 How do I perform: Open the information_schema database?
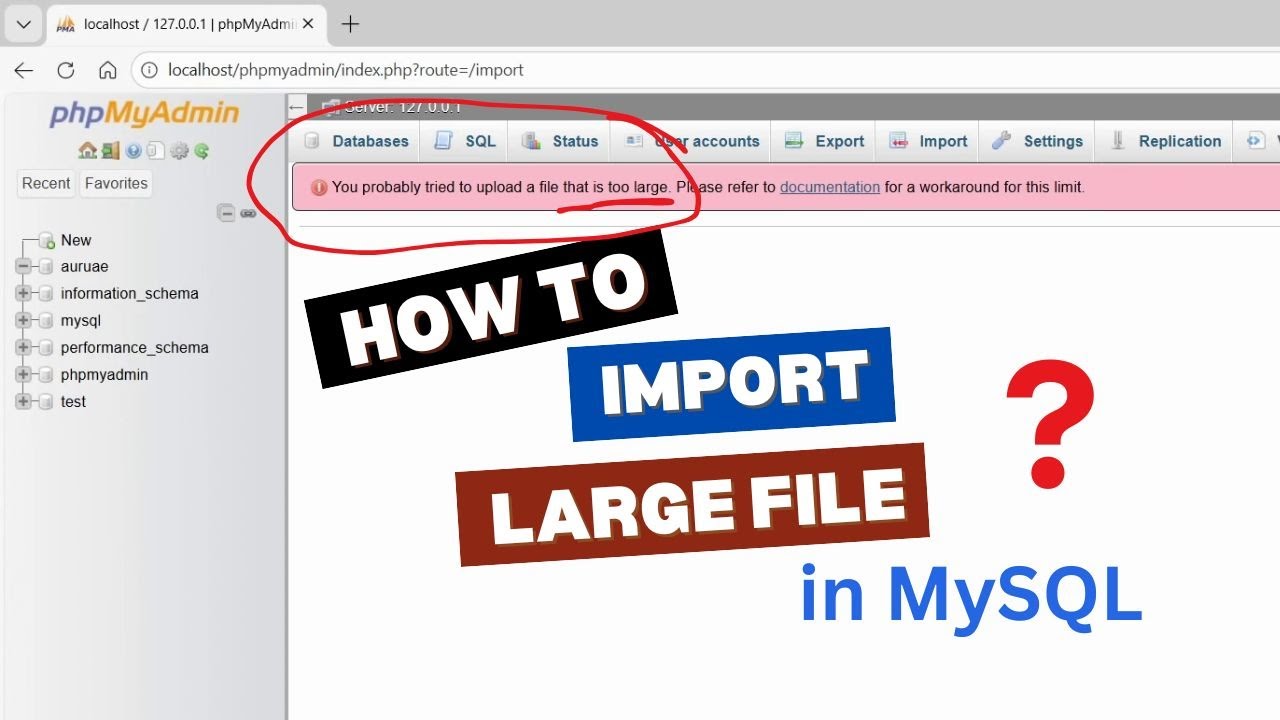tap(130, 294)
